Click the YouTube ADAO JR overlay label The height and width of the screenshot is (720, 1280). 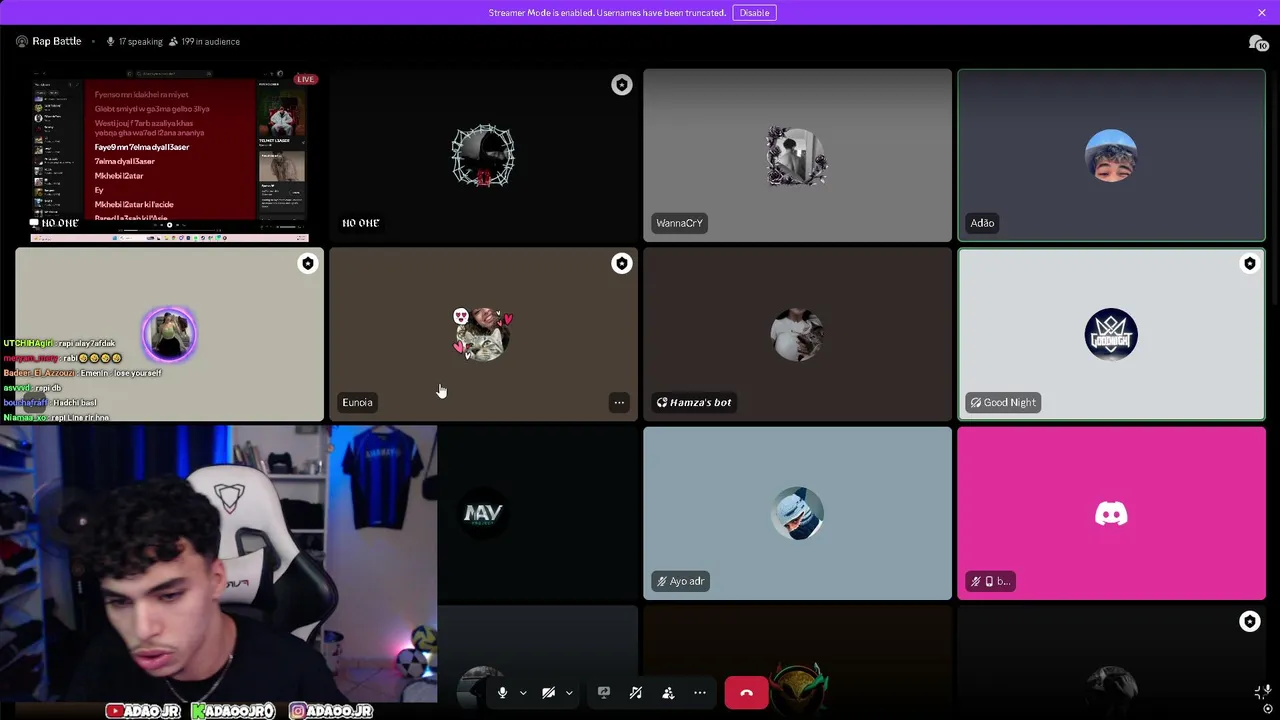(x=142, y=711)
